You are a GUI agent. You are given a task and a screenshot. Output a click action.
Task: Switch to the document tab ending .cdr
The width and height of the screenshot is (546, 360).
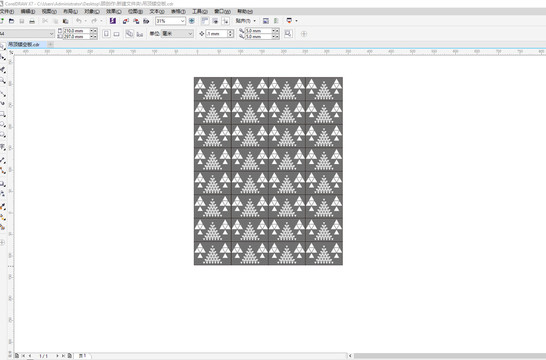coord(24,45)
